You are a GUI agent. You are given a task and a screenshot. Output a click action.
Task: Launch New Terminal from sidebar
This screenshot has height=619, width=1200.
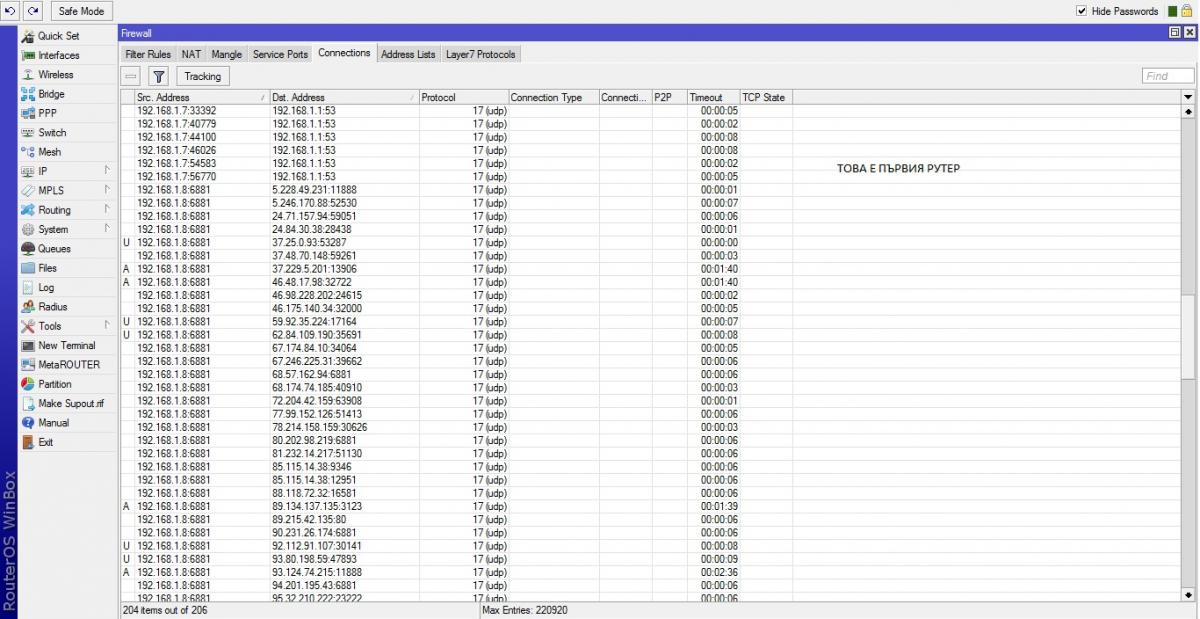point(66,346)
